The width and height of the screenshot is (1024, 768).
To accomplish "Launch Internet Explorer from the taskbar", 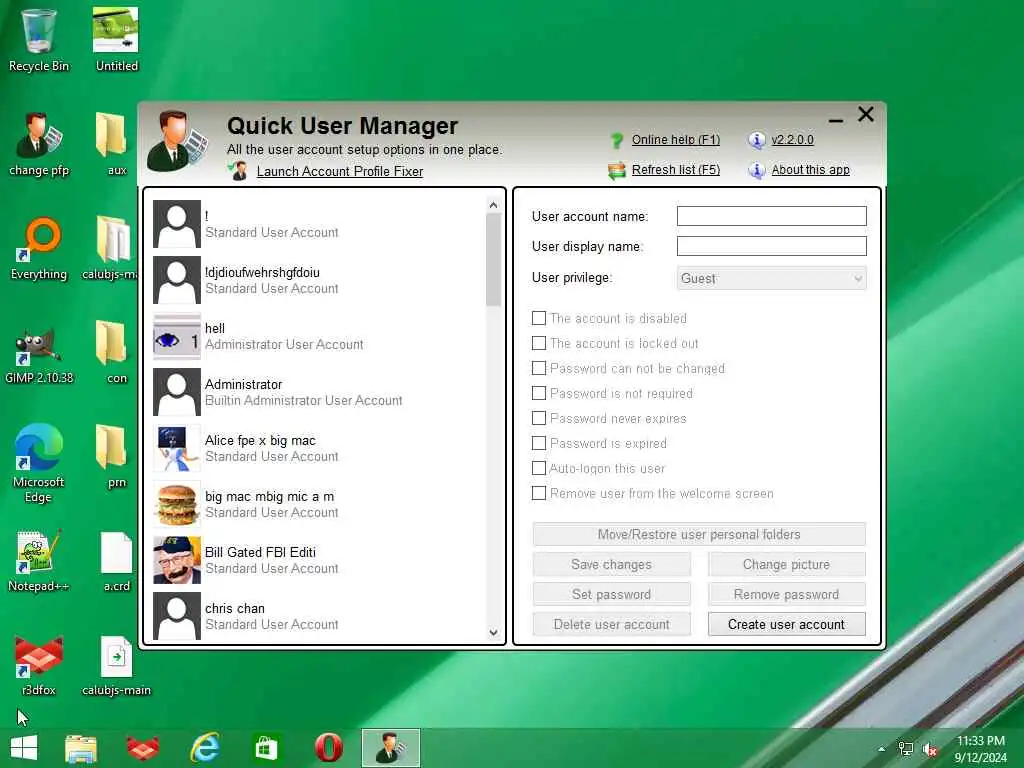I will point(204,748).
